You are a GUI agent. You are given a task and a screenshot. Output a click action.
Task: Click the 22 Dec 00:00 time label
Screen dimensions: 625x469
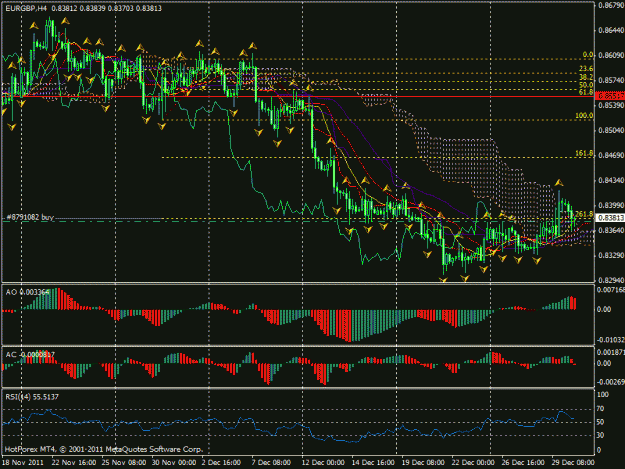473,463
